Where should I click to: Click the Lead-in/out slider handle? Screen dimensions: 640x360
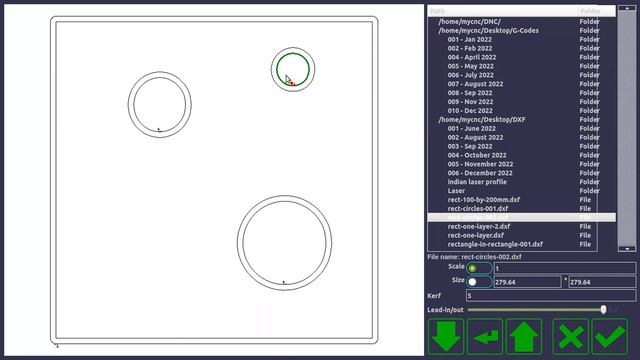pyautogui.click(x=603, y=310)
